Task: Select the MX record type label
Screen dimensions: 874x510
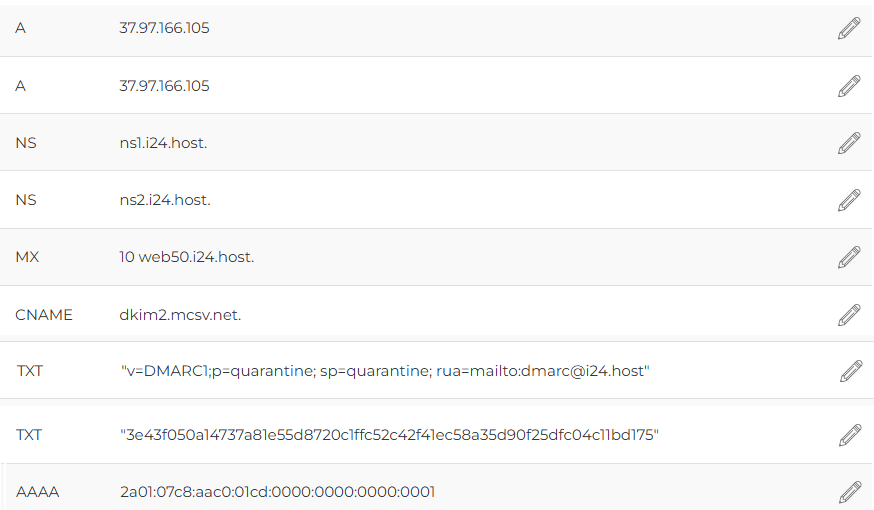Action: point(27,257)
